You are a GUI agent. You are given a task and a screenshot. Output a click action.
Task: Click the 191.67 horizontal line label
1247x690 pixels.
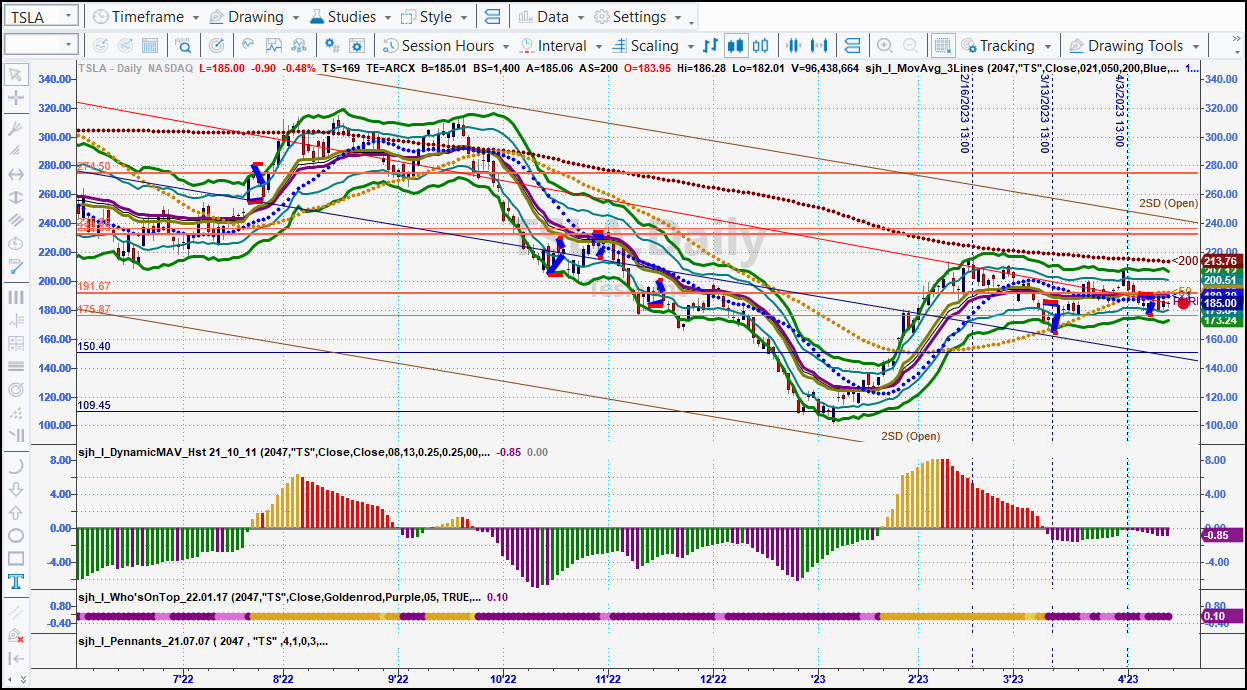pyautogui.click(x=93, y=286)
